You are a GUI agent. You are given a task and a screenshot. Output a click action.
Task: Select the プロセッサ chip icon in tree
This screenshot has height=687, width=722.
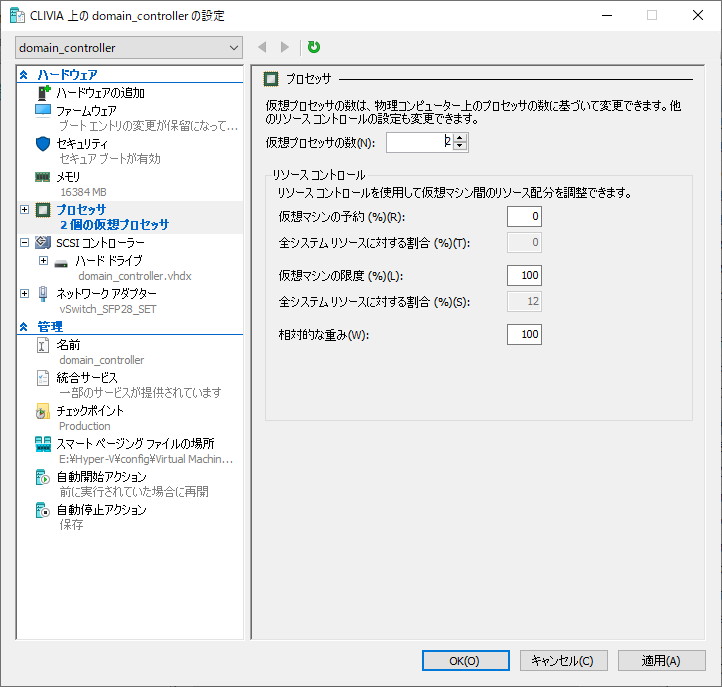(43, 210)
